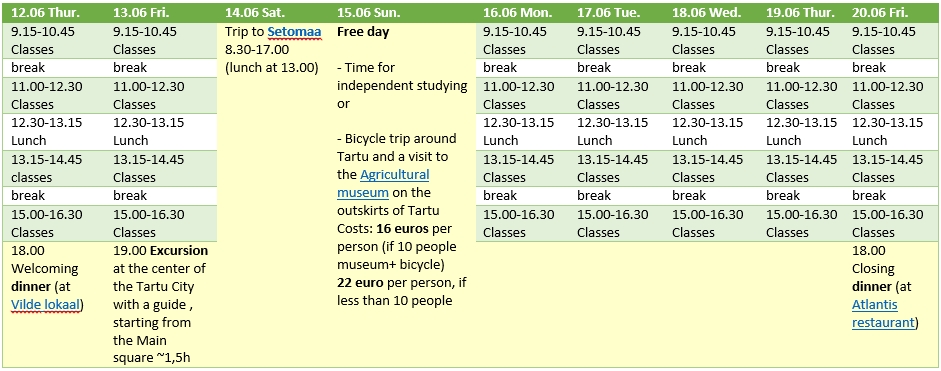
Task: Click the Free day heading text
Action: pos(363,32)
